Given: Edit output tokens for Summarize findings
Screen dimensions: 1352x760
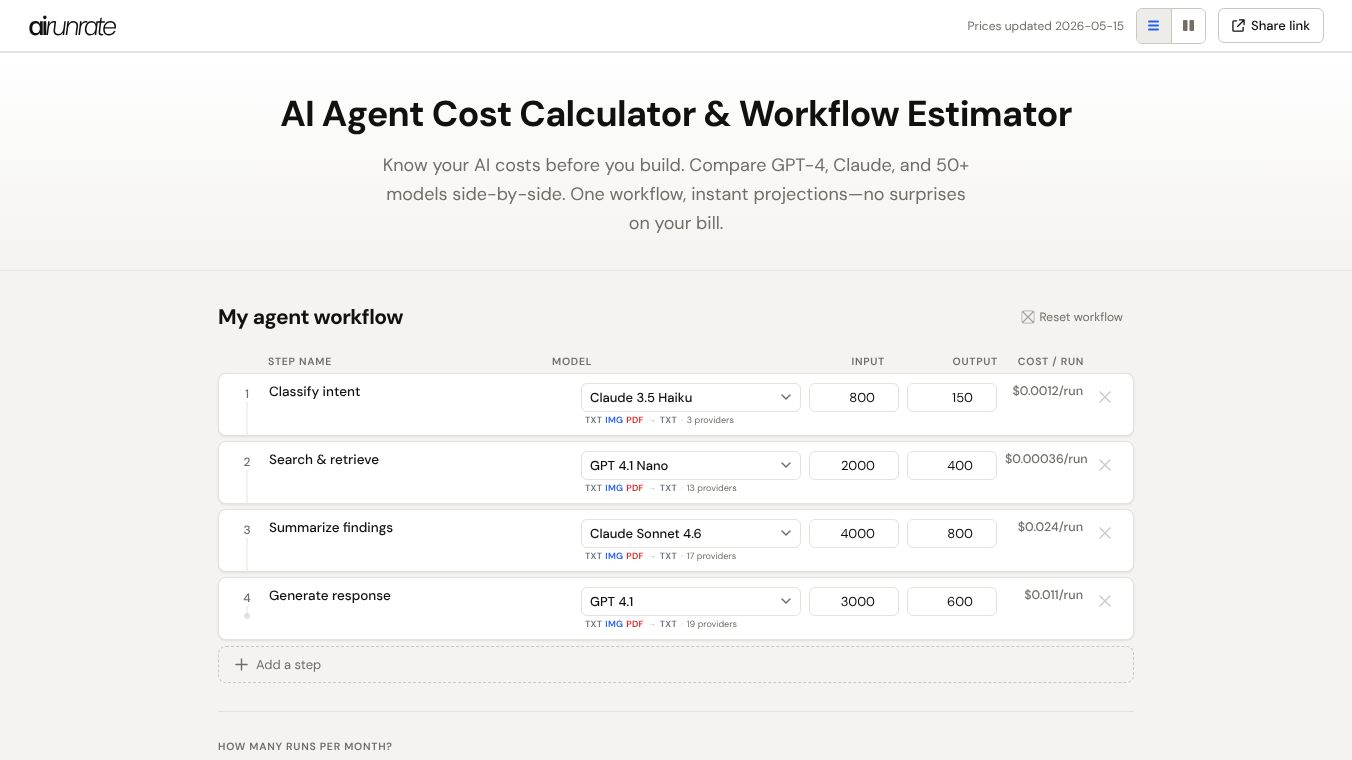Looking at the screenshot, I should tap(952, 534).
